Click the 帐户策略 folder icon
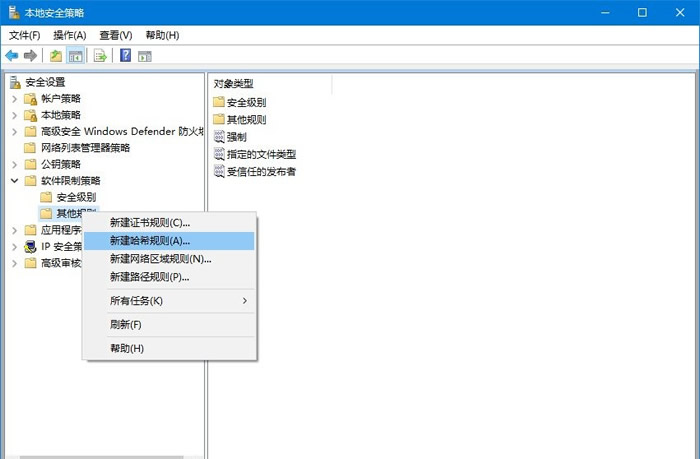Screen dimensions: 700x459 click(30, 99)
